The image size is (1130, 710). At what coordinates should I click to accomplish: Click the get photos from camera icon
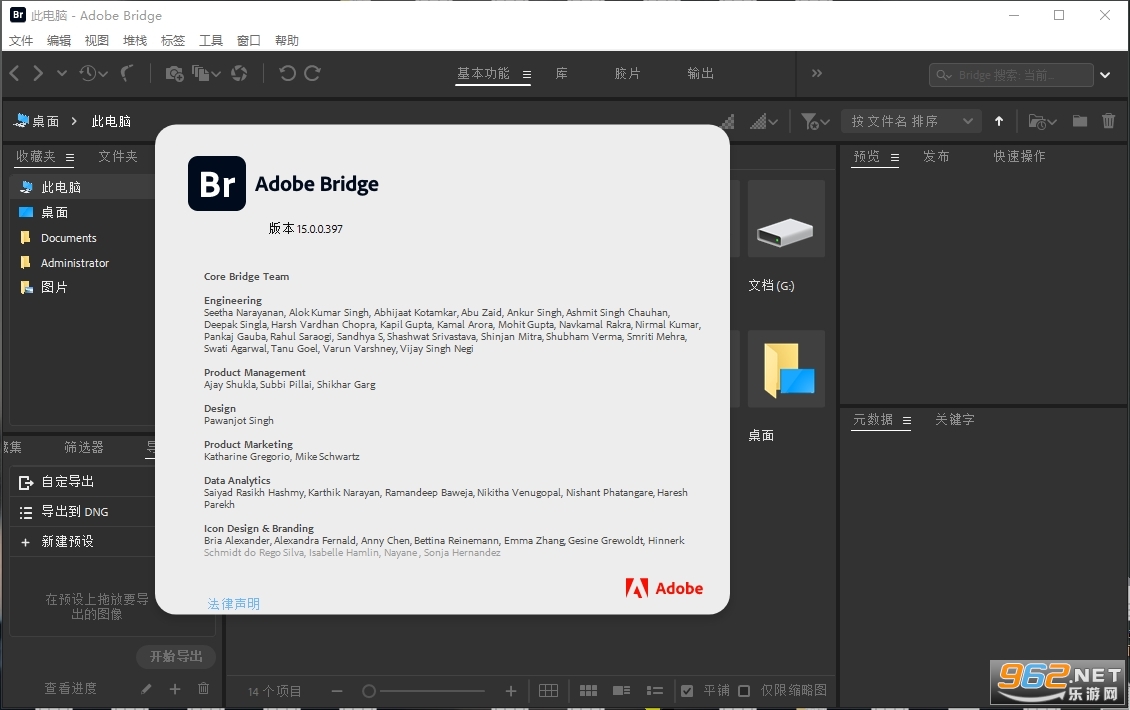(x=174, y=73)
